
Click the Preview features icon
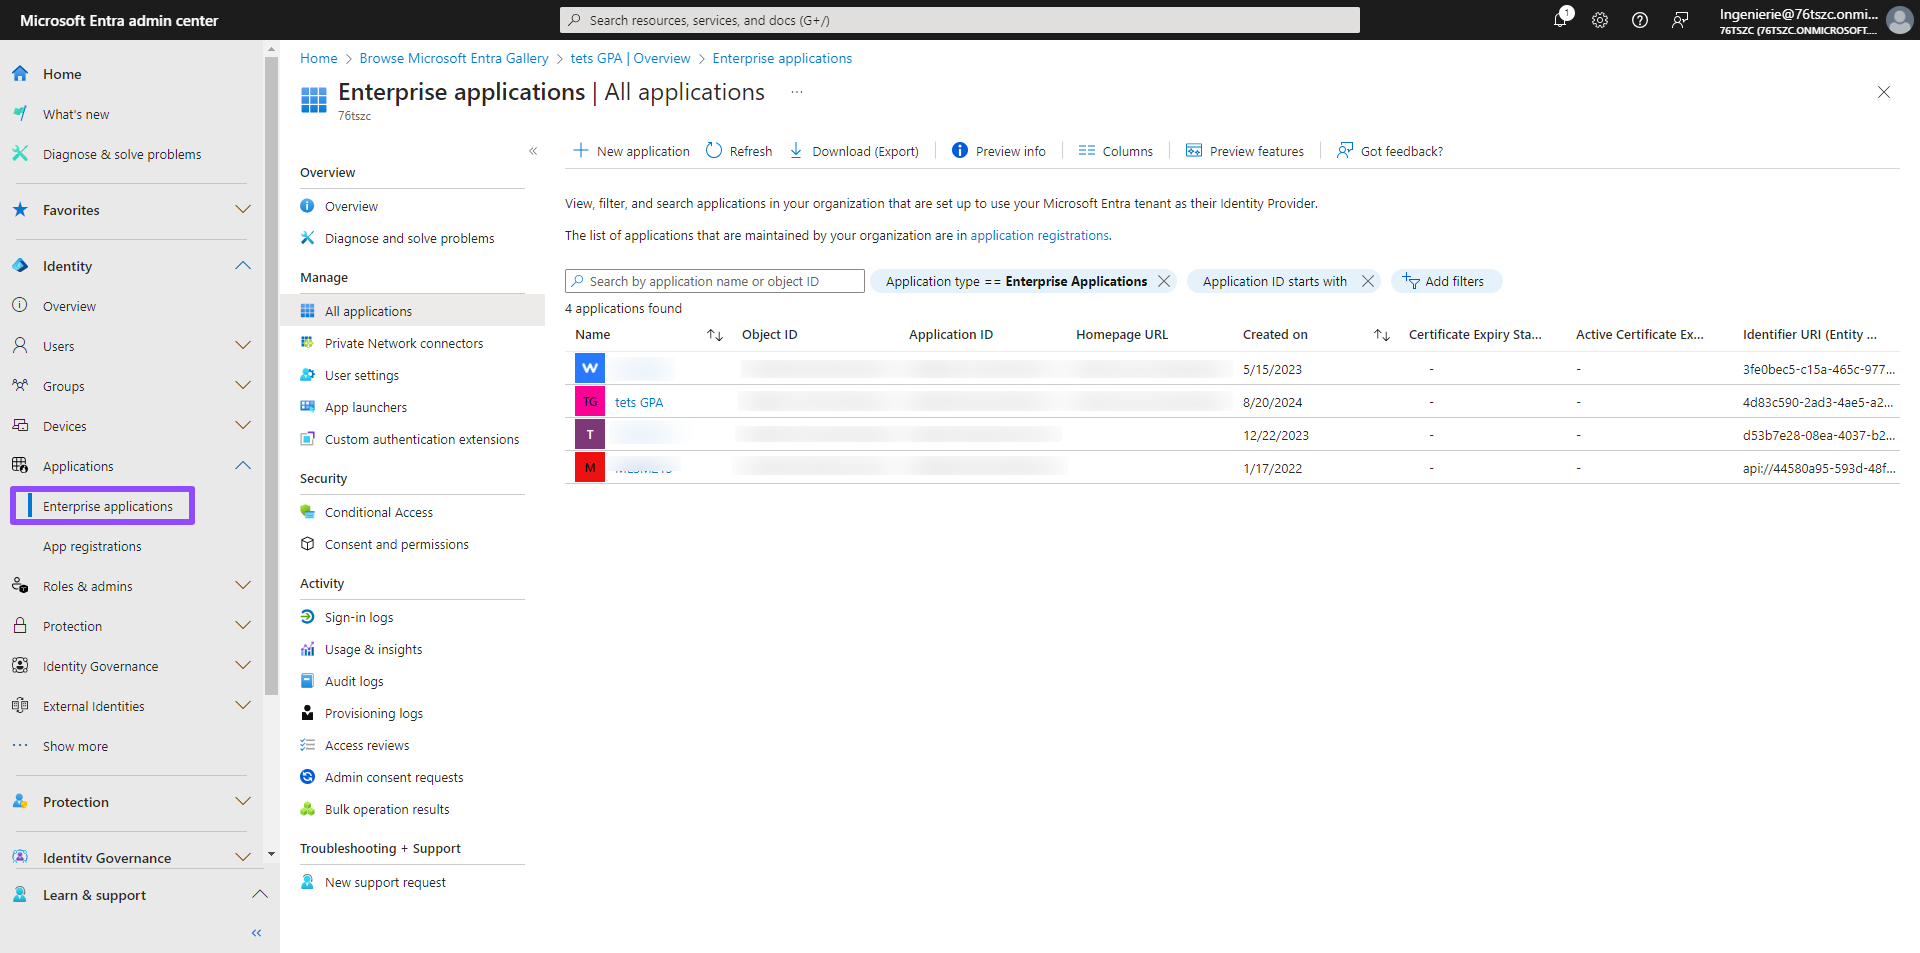1194,150
